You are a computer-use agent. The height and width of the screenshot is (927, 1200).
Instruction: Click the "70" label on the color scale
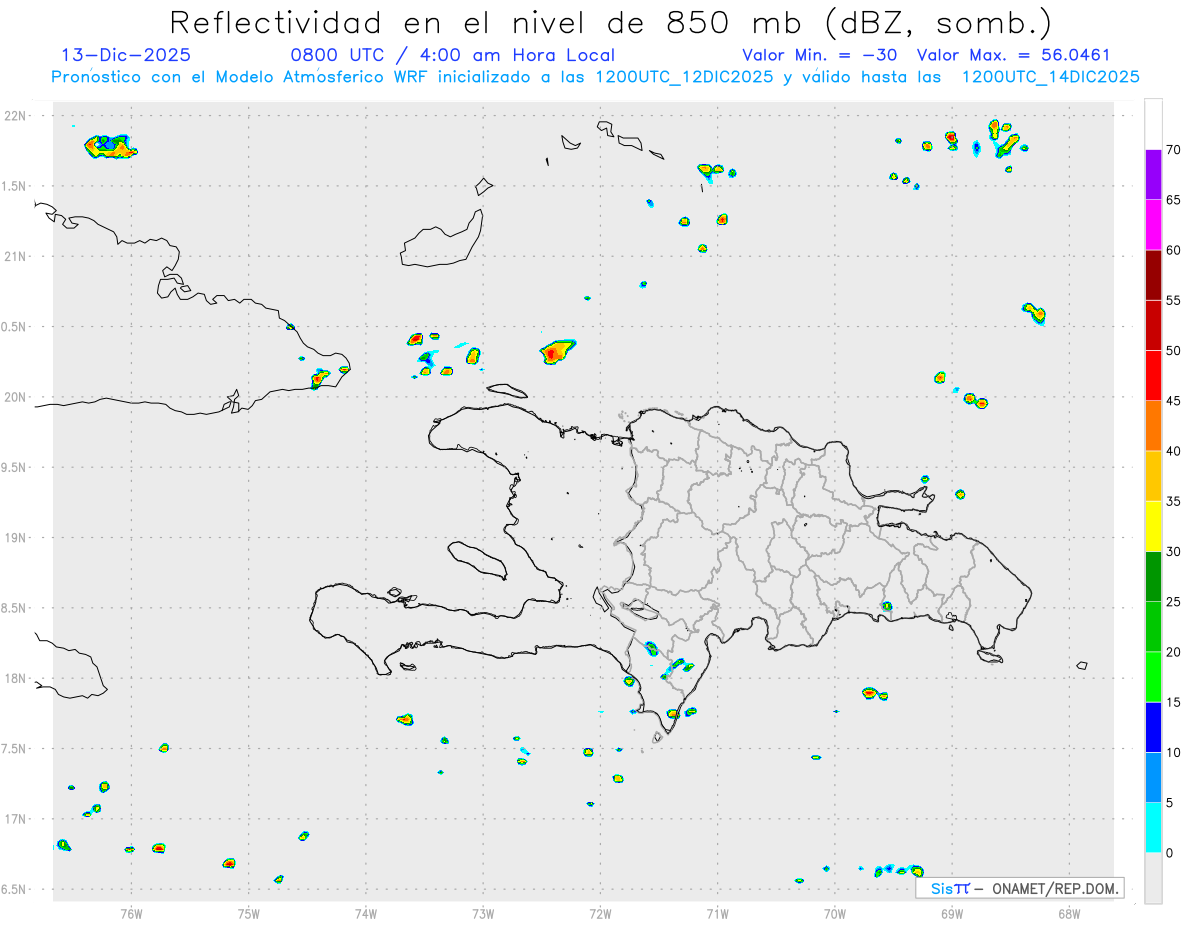[x=1174, y=150]
